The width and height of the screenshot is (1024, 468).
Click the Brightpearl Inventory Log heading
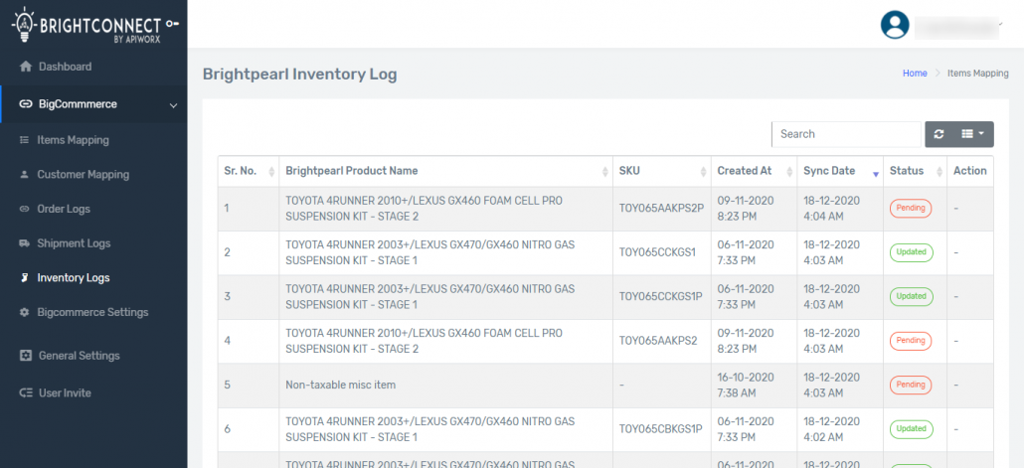coord(300,74)
